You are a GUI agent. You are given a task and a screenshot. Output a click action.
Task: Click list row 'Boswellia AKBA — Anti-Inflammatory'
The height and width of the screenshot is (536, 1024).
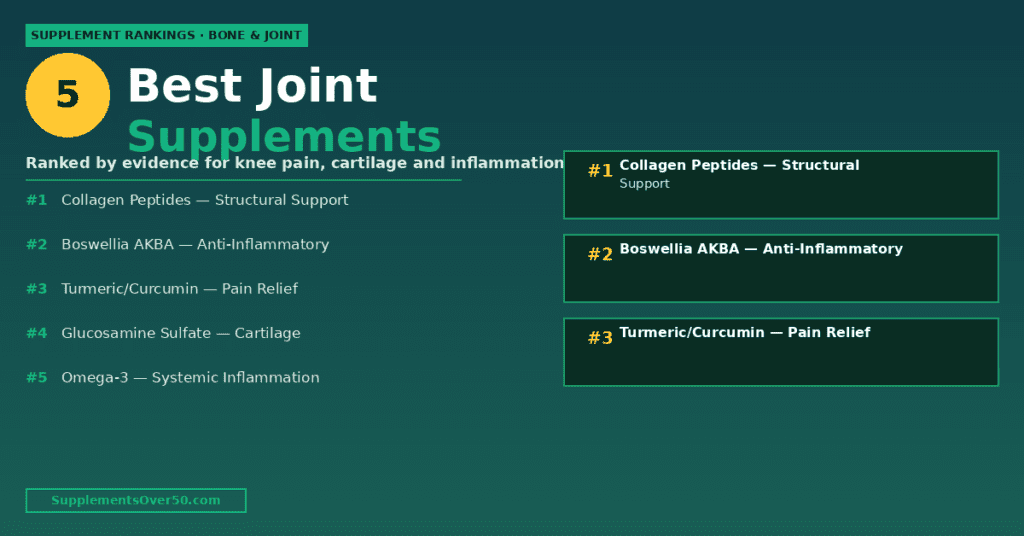coord(178,244)
